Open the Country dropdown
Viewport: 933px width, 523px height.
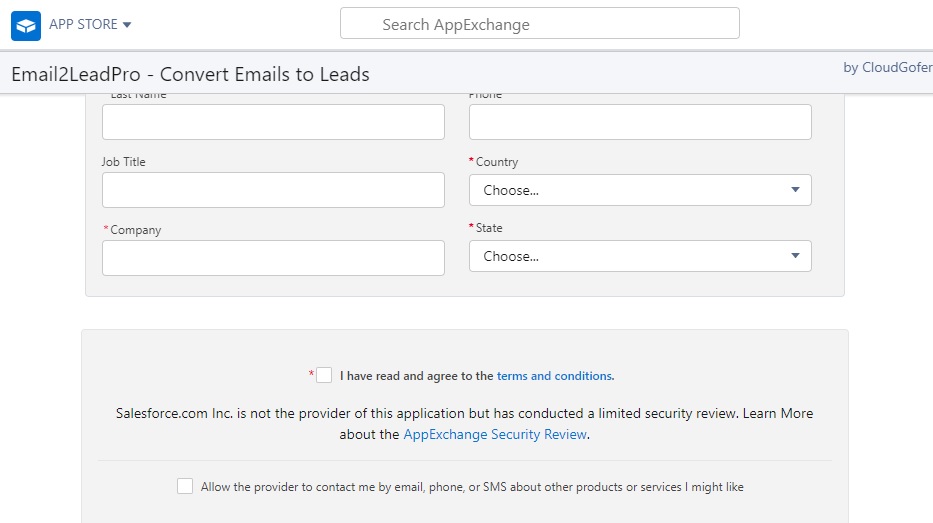640,190
